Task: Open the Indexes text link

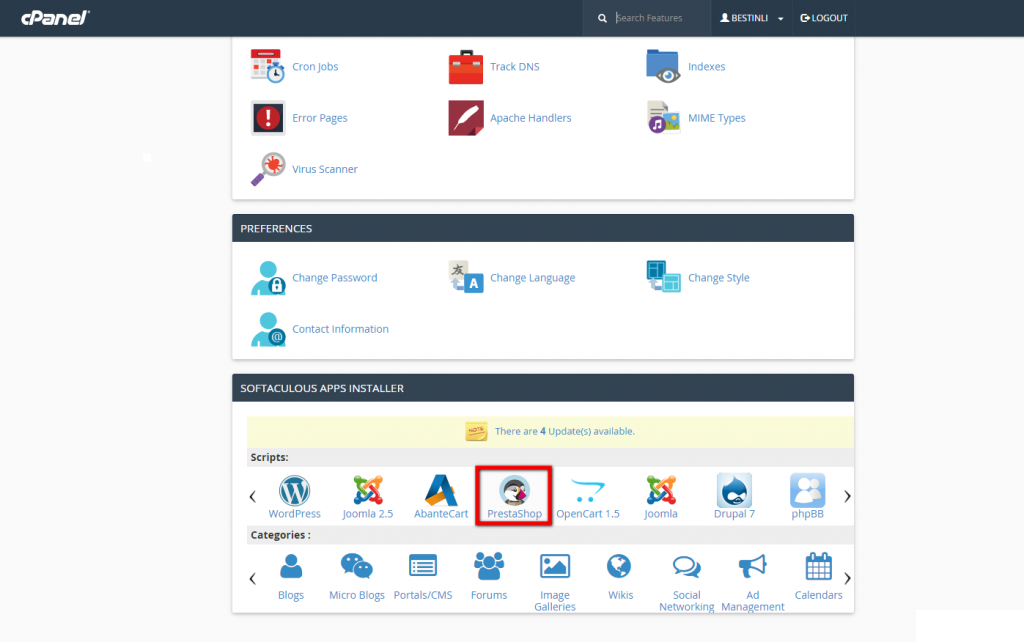Action: coord(707,67)
